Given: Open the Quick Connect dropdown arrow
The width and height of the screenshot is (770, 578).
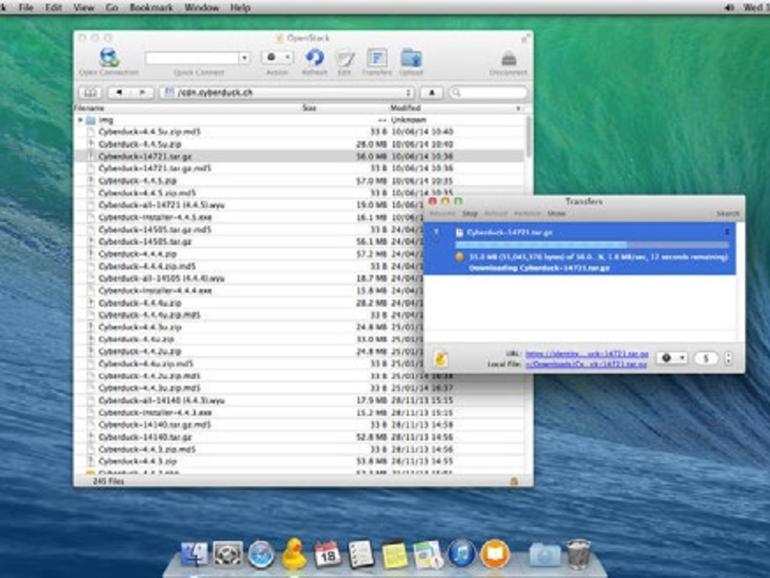Looking at the screenshot, I should pos(244,58).
